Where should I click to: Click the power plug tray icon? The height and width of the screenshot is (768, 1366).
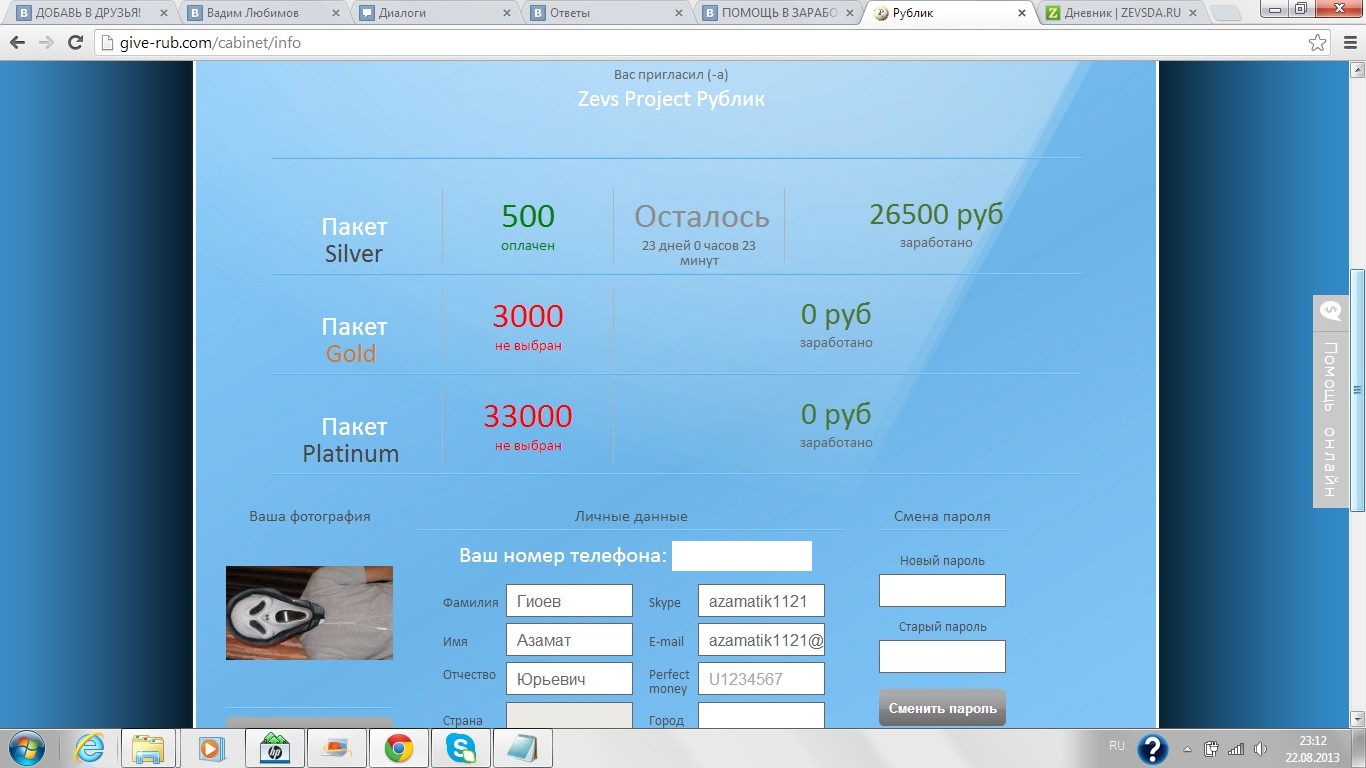(1211, 748)
